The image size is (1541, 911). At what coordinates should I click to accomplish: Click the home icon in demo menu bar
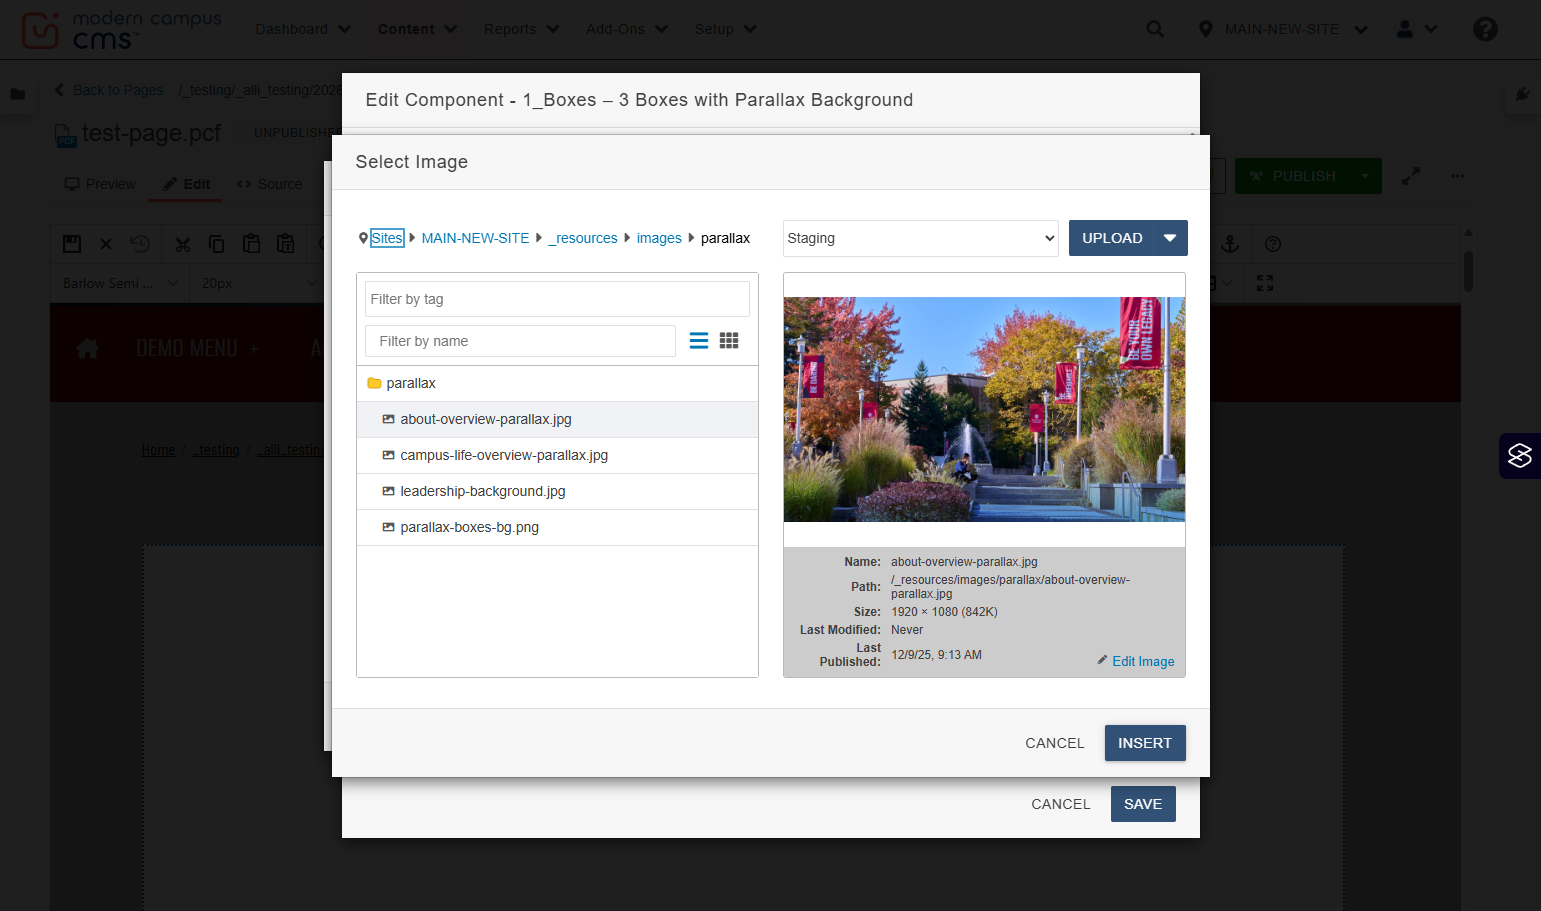coord(87,348)
